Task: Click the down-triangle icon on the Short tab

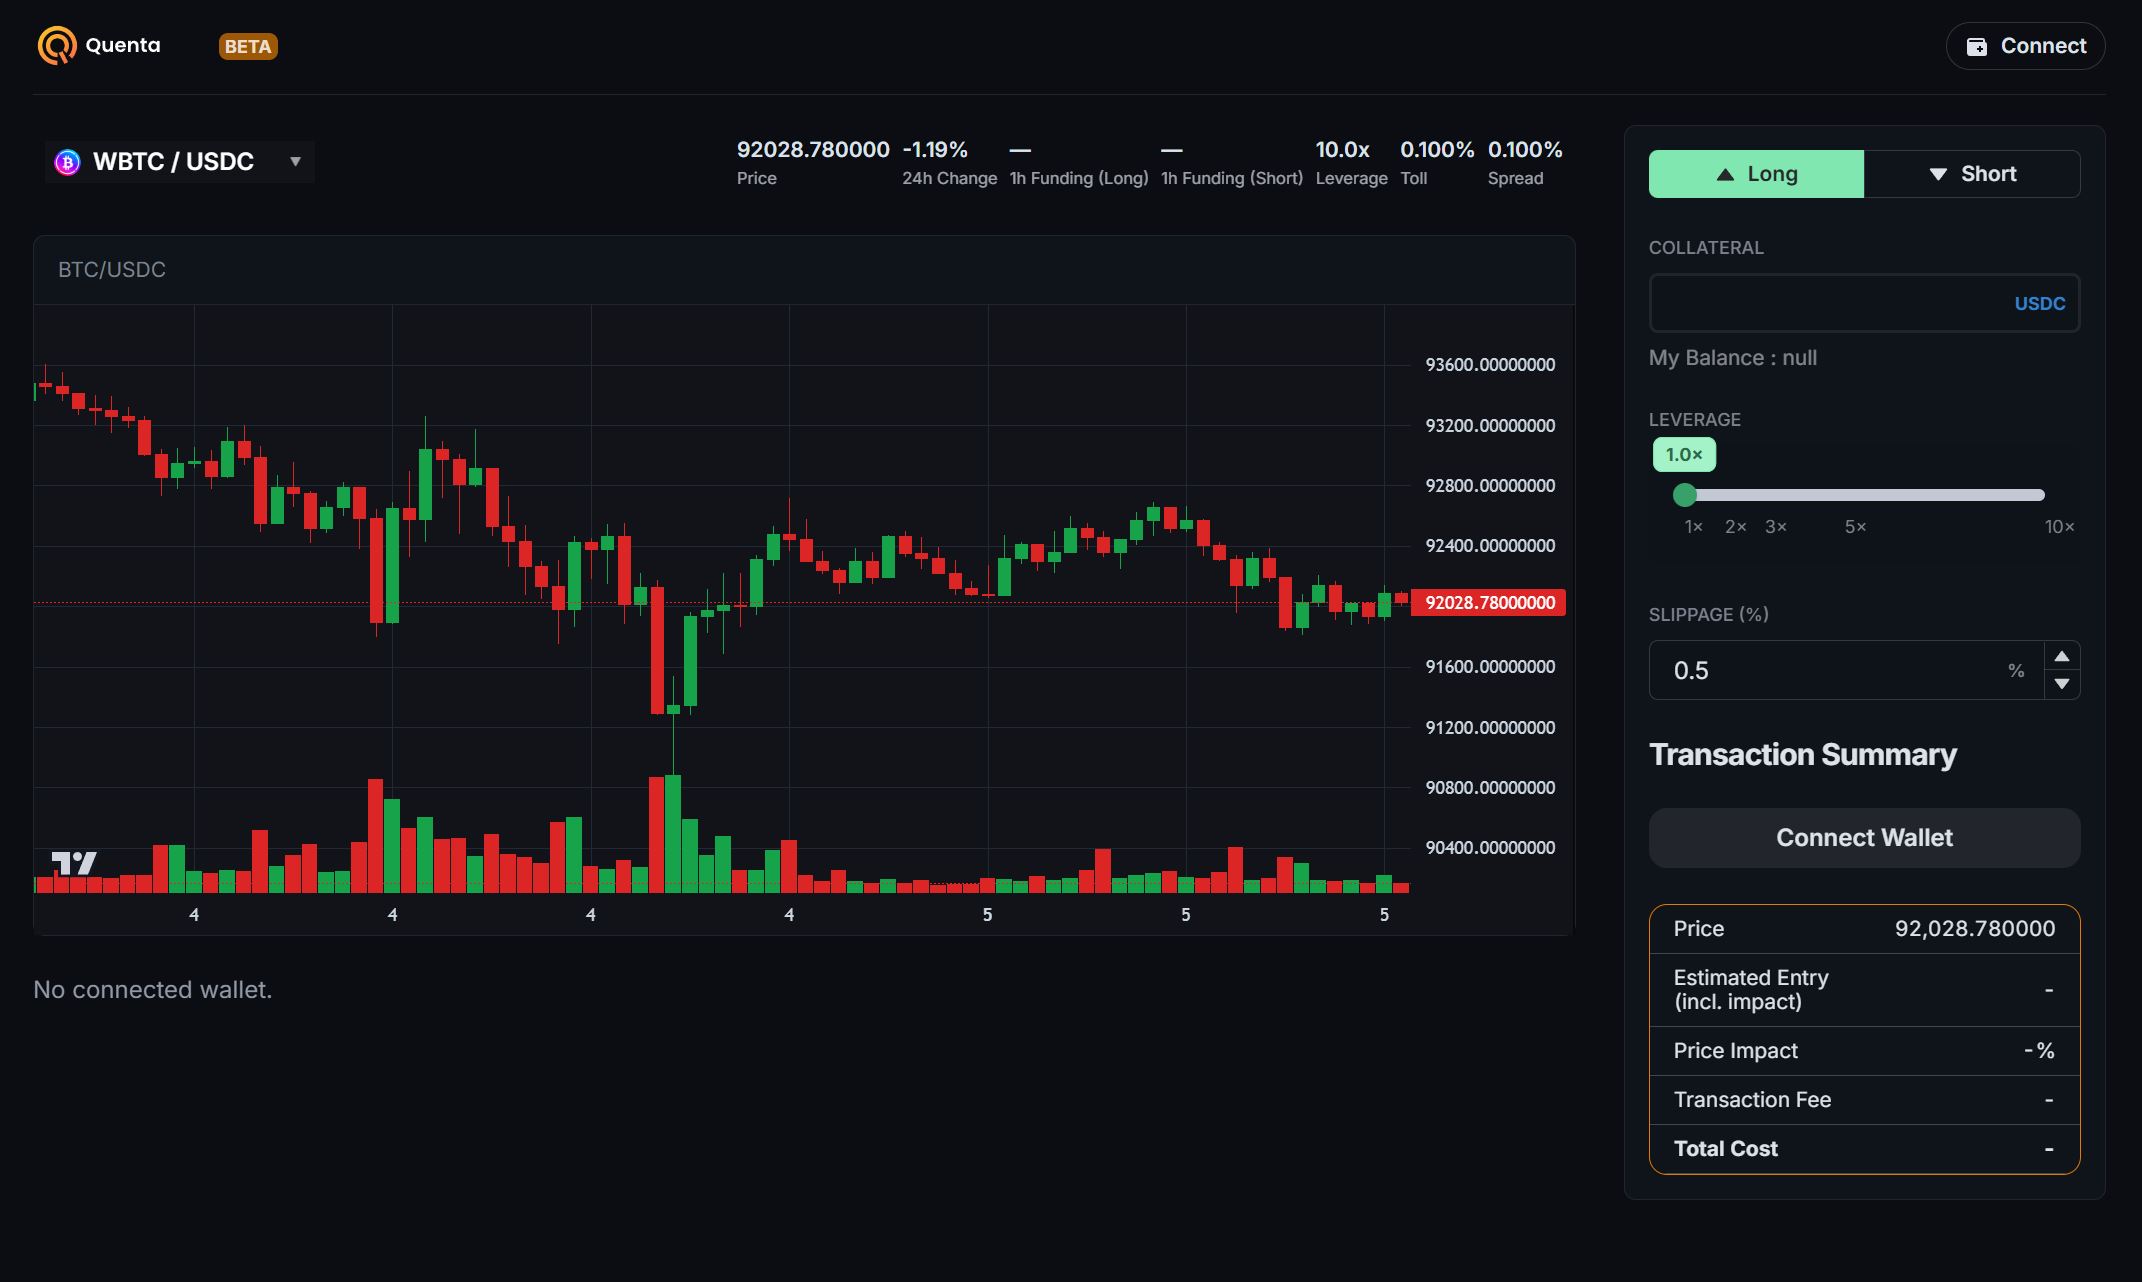Action: coord(1938,173)
